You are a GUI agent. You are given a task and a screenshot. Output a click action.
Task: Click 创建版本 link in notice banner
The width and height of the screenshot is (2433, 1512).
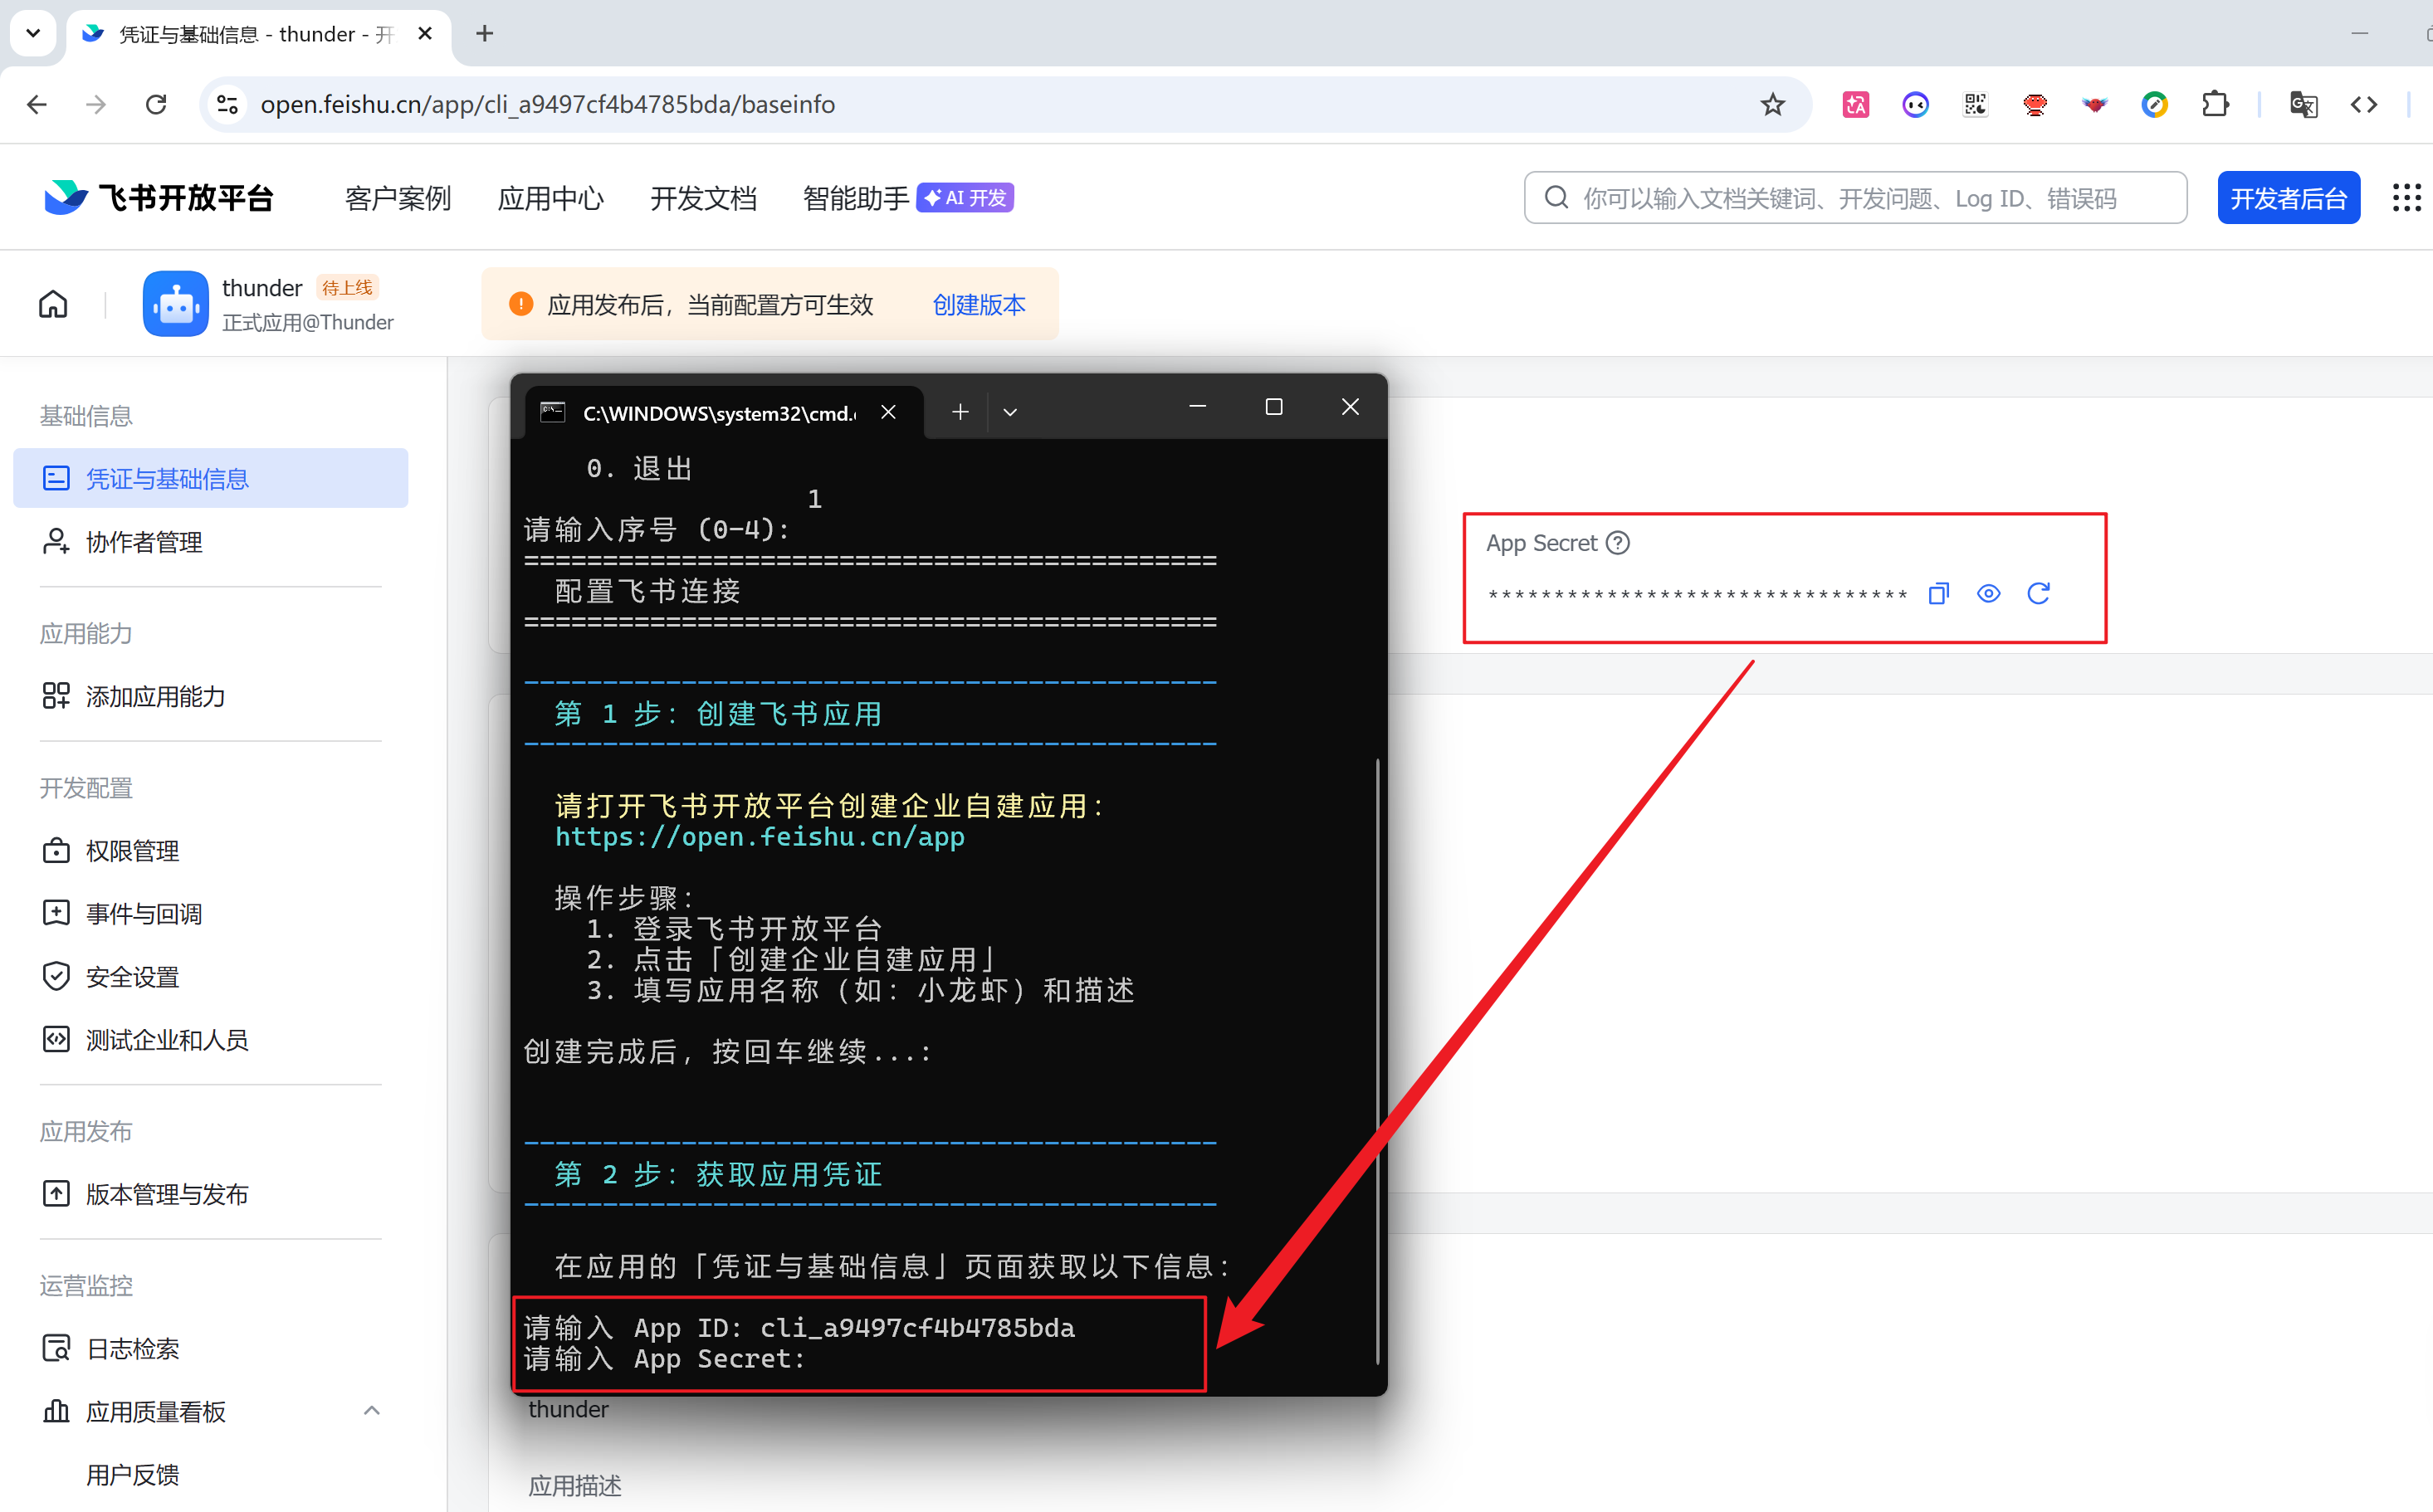coord(978,305)
